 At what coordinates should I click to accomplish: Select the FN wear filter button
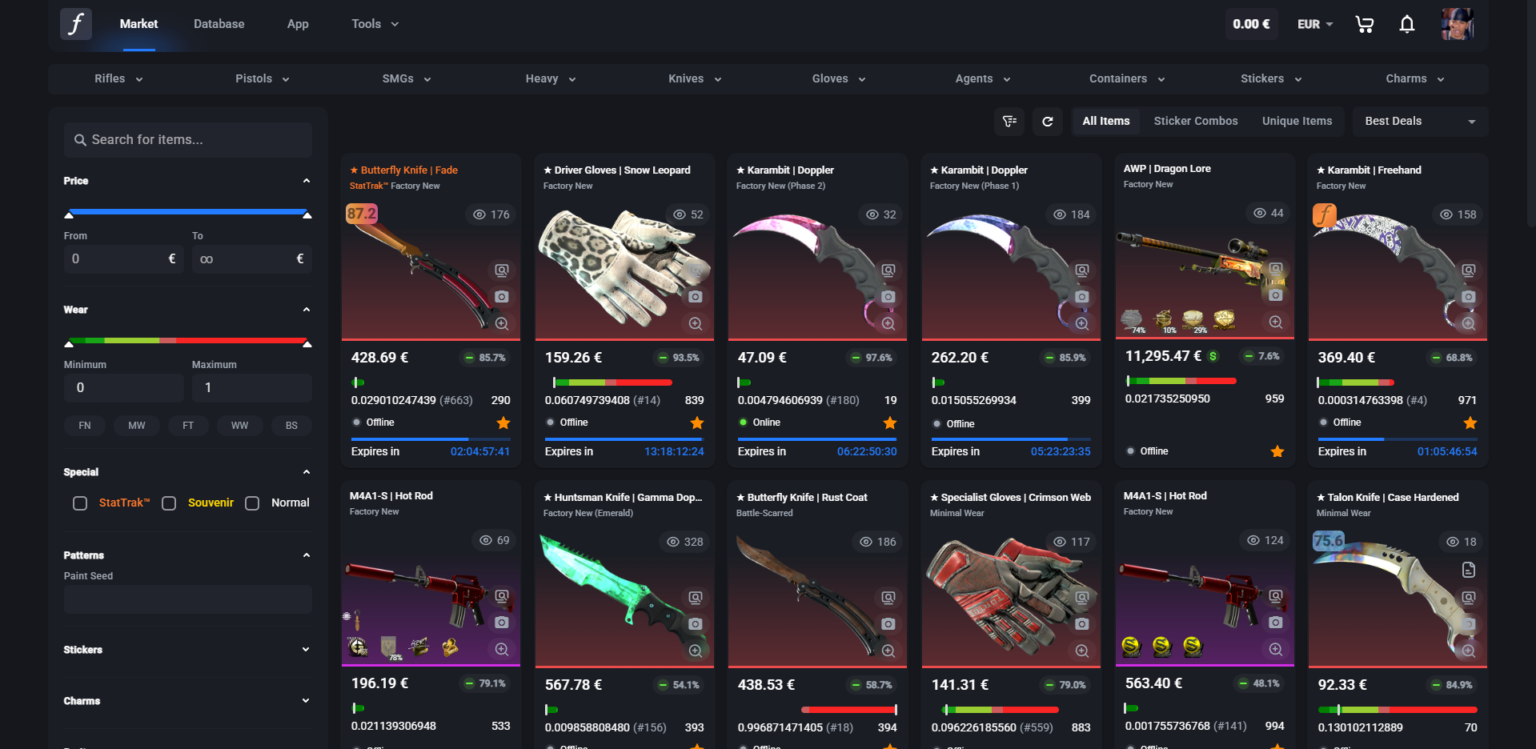(85, 425)
